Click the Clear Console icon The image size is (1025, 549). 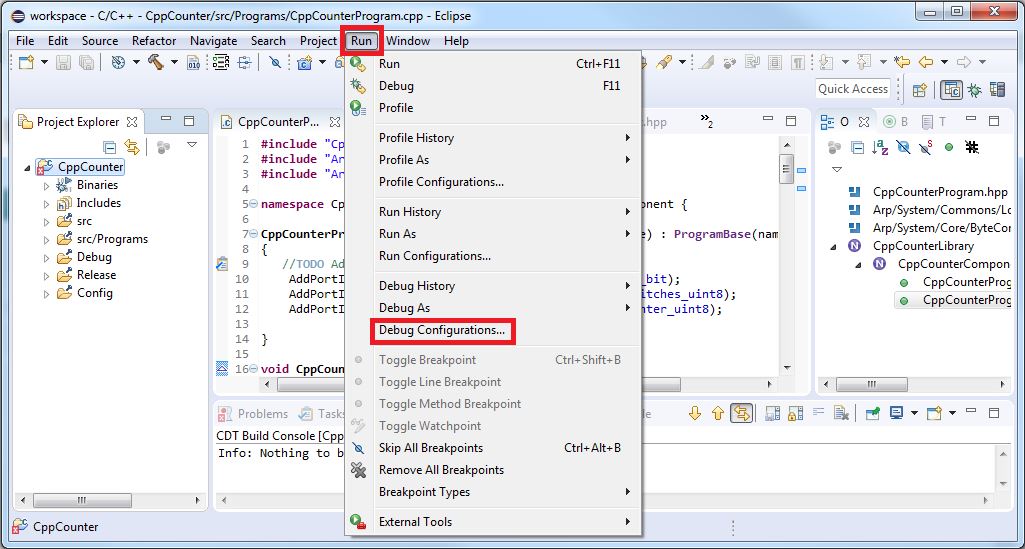841,413
